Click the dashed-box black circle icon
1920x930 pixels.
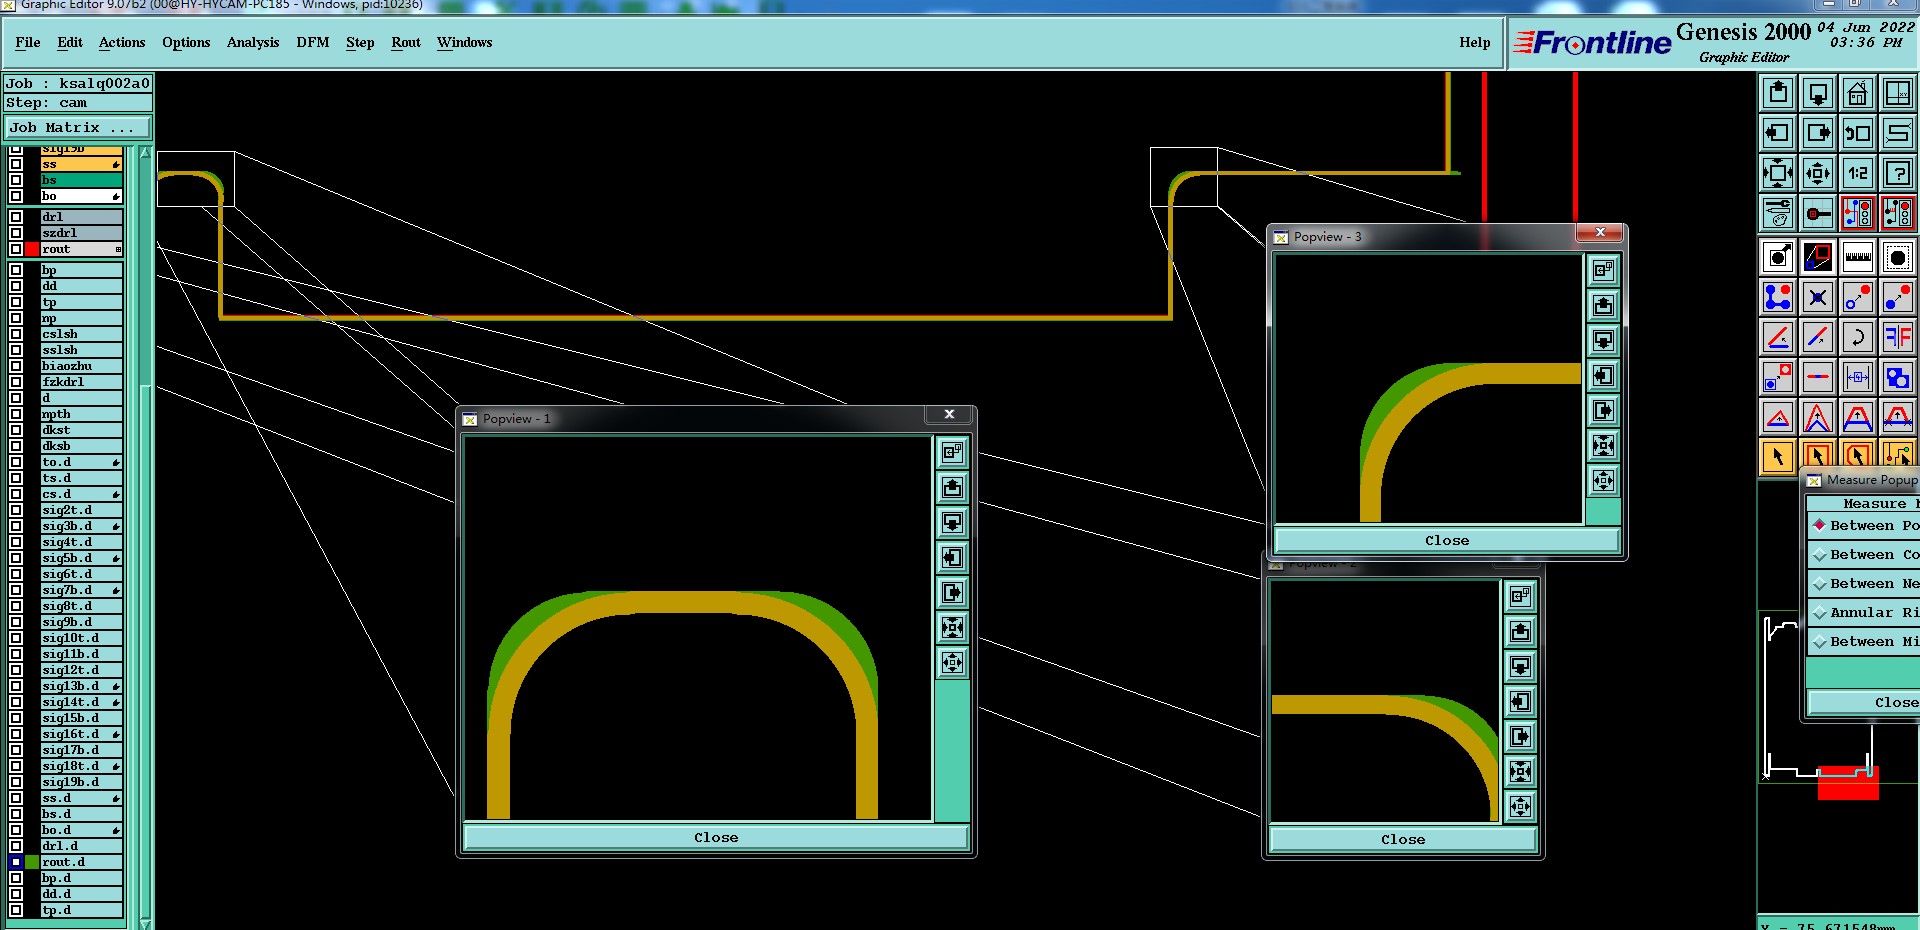pyautogui.click(x=1898, y=257)
